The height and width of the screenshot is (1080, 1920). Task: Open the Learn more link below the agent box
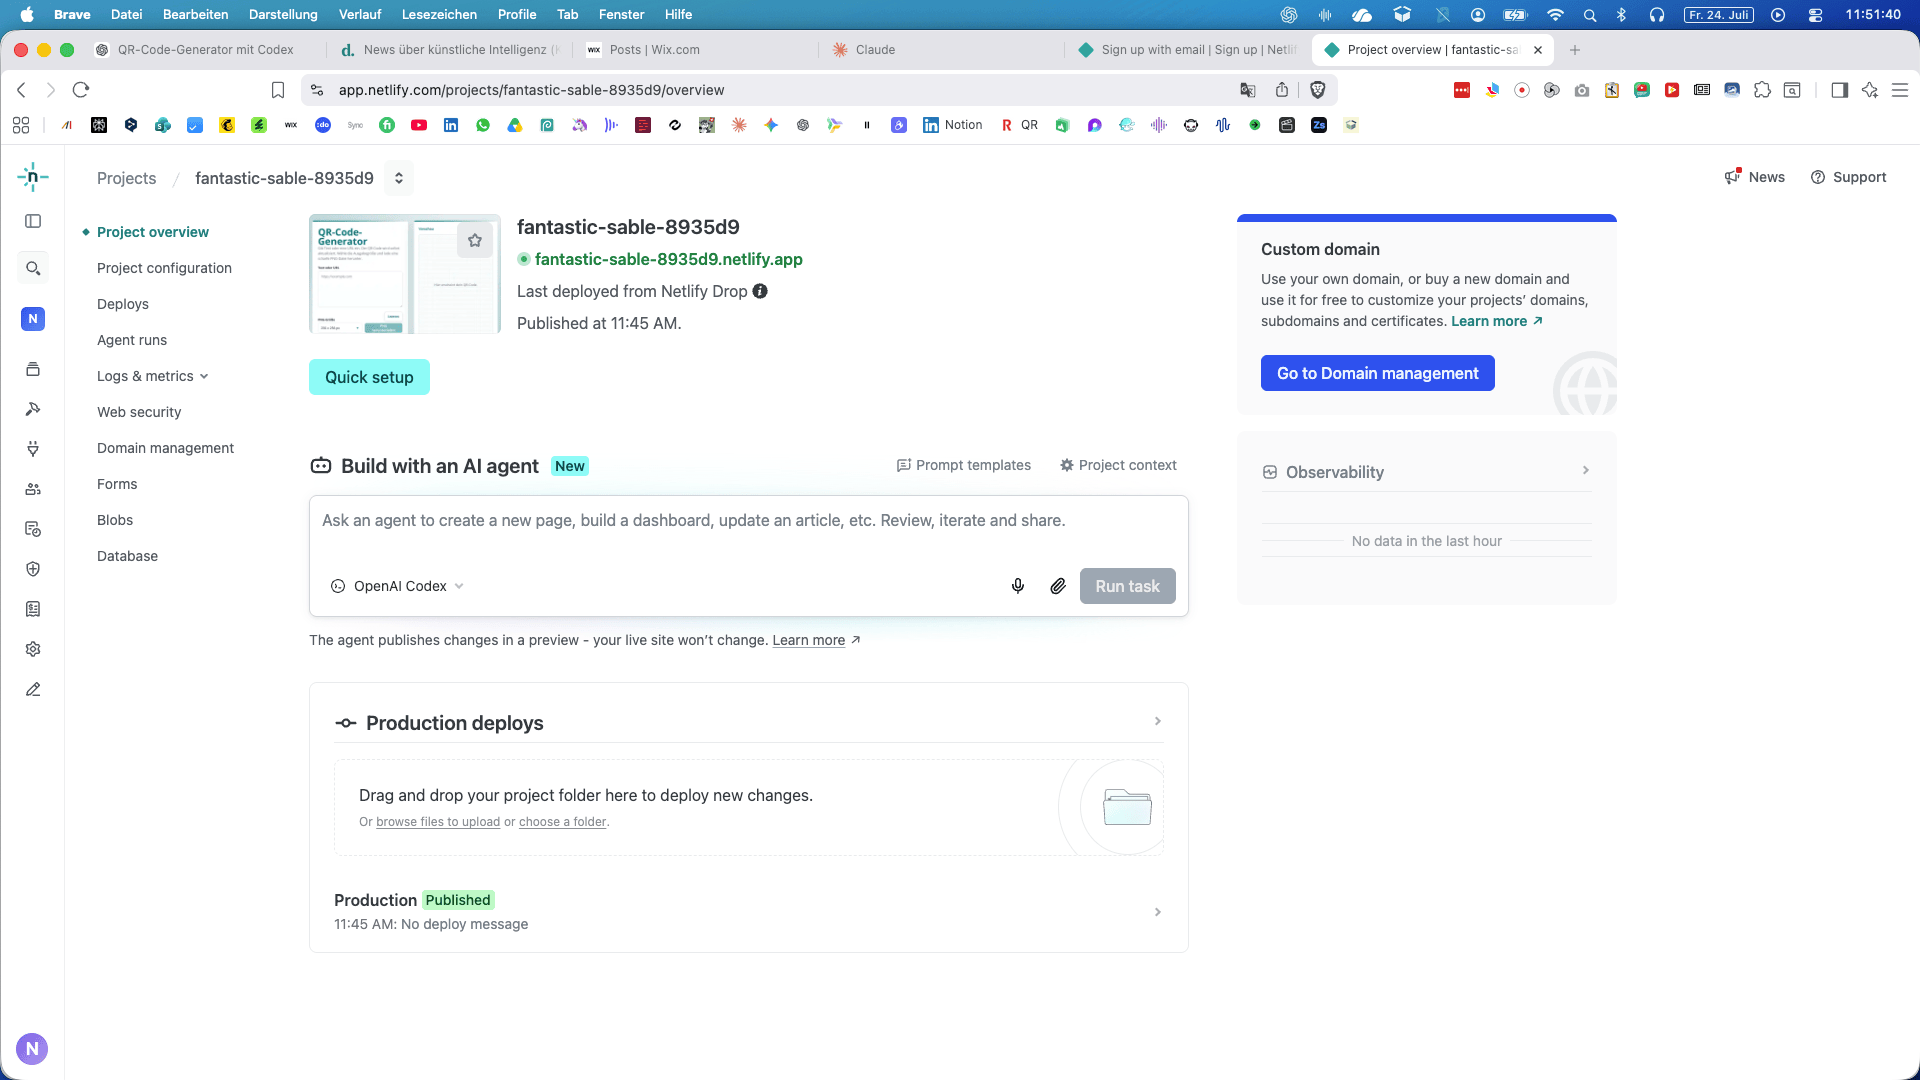pos(816,640)
